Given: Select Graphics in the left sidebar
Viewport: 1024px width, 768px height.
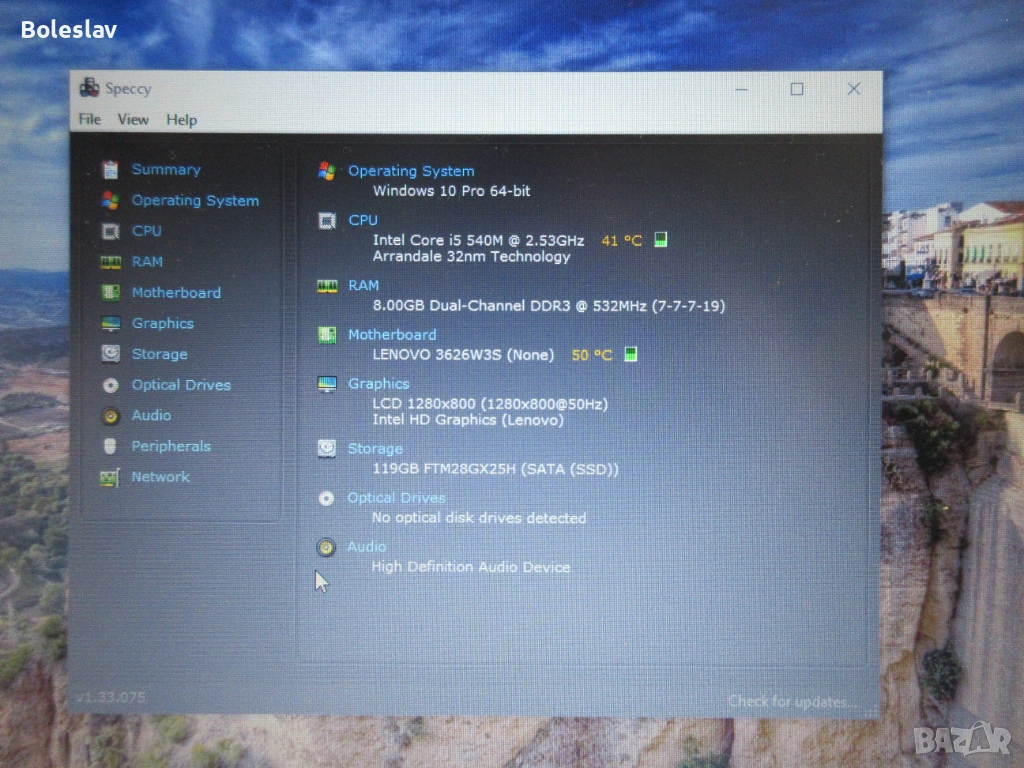Looking at the screenshot, I should pos(162,324).
